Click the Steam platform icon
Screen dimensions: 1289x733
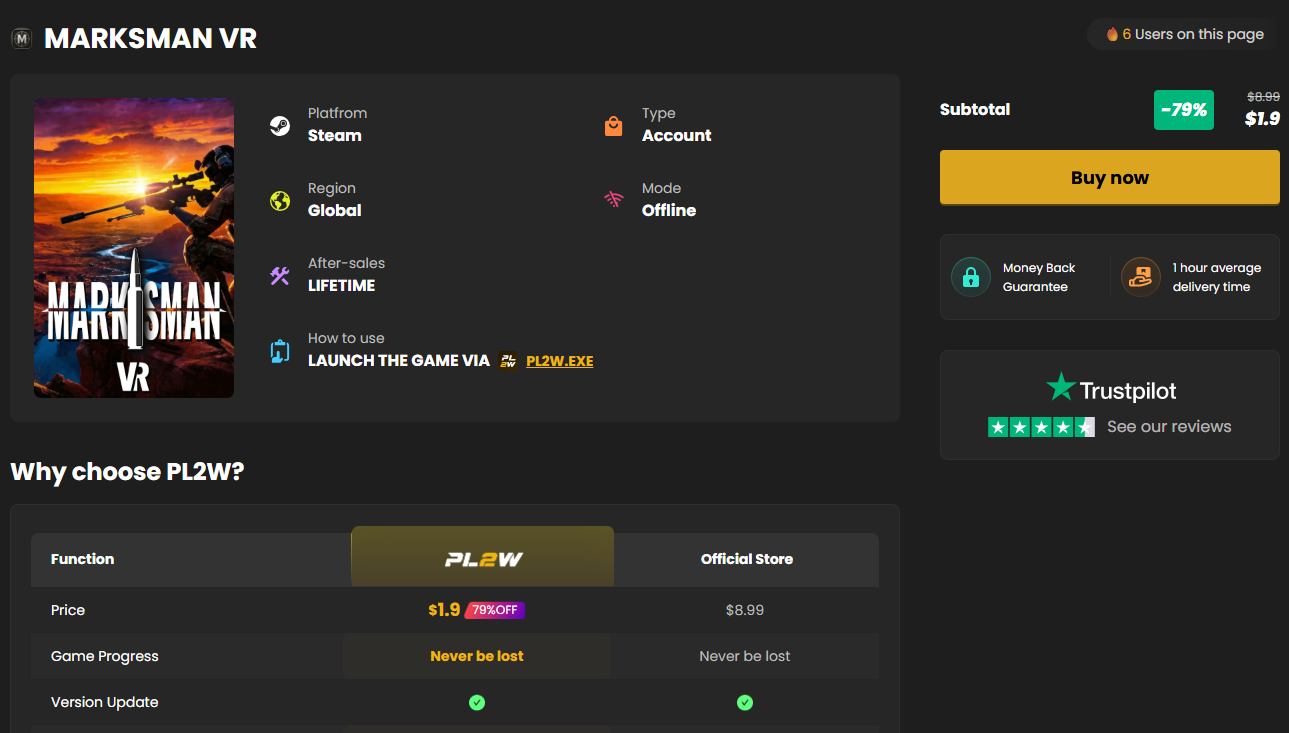coord(280,126)
